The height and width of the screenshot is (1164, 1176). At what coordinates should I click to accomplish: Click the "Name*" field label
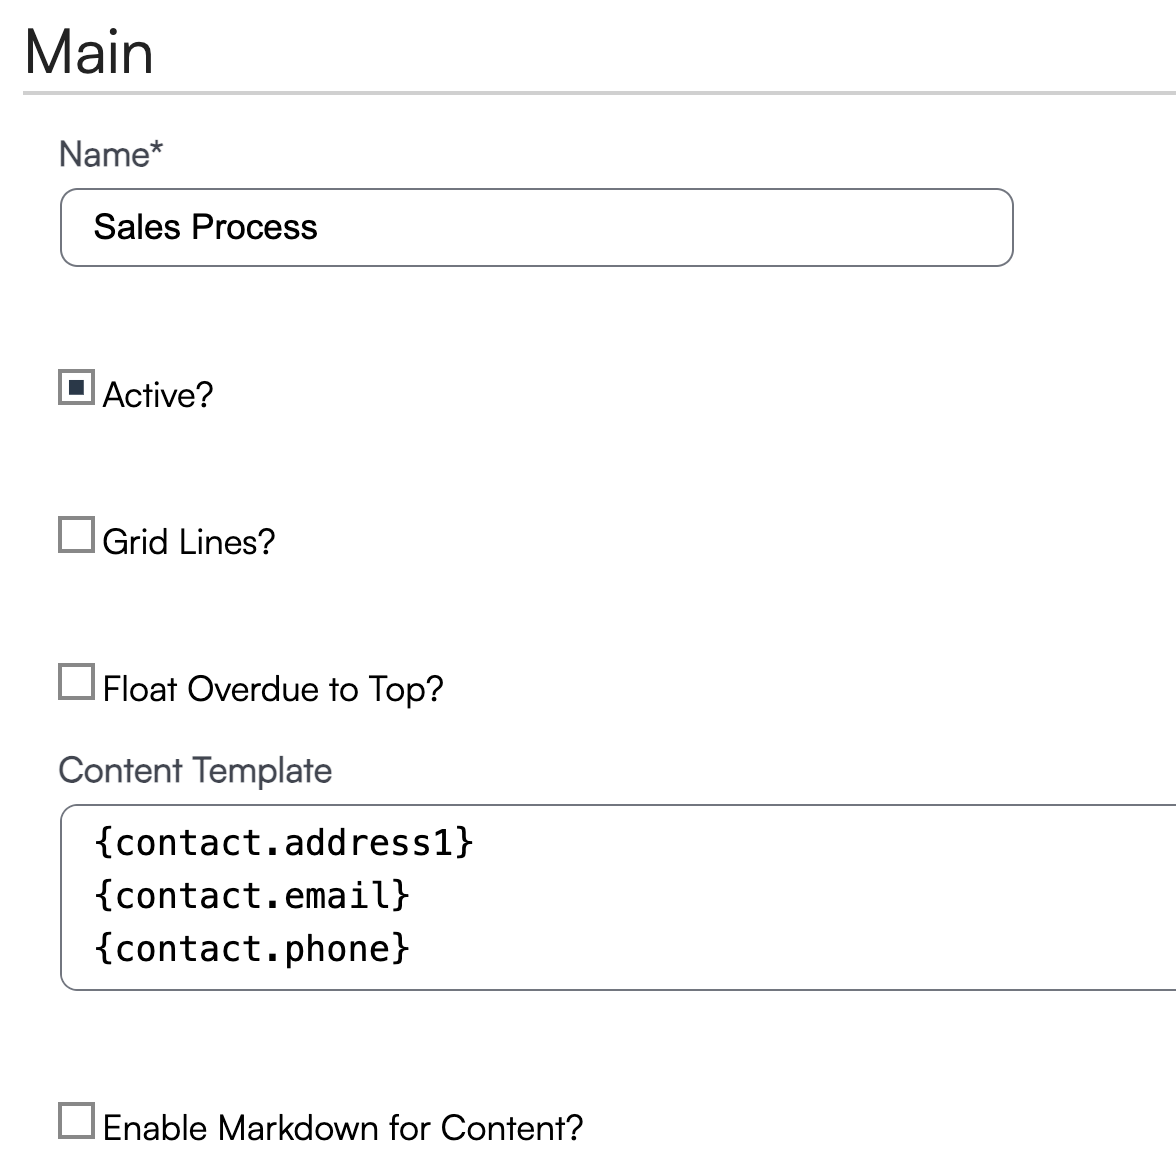click(104, 154)
